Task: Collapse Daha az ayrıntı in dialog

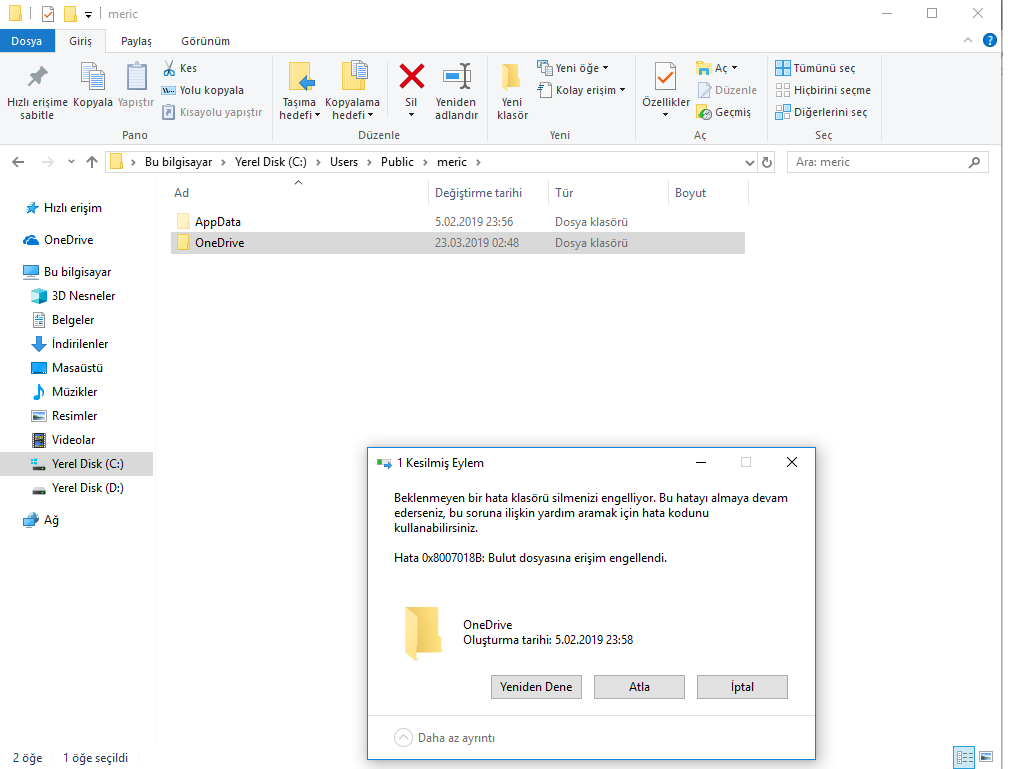Action: click(x=445, y=737)
